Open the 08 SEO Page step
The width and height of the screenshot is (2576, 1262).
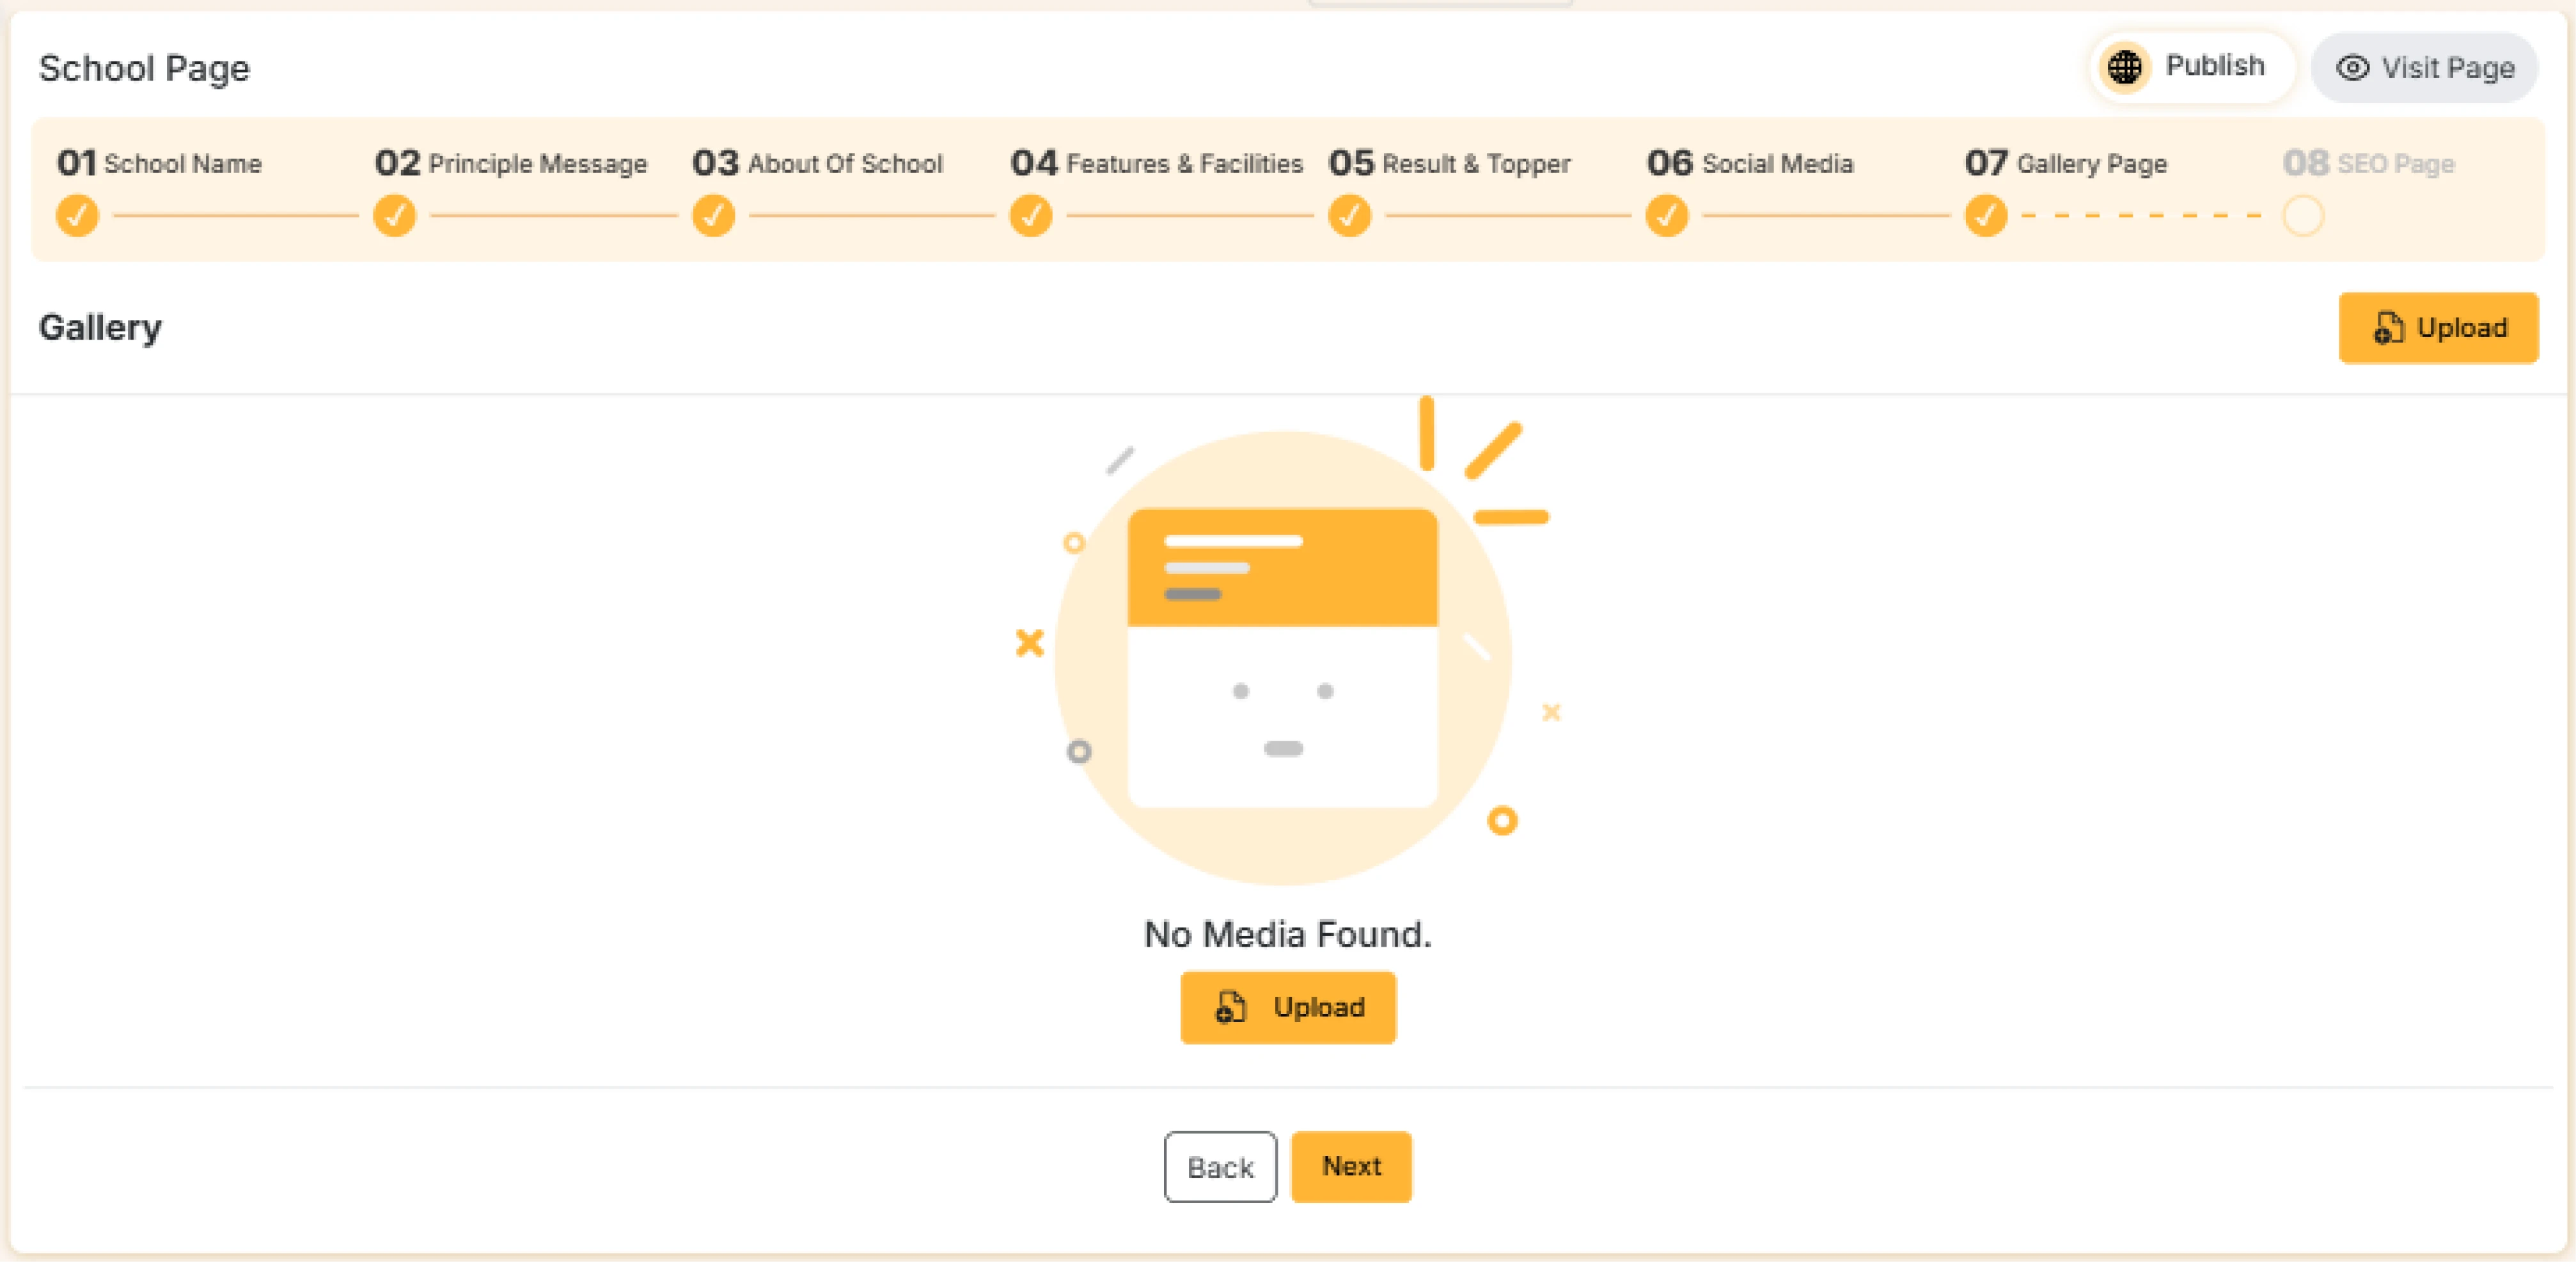[x=2368, y=163]
